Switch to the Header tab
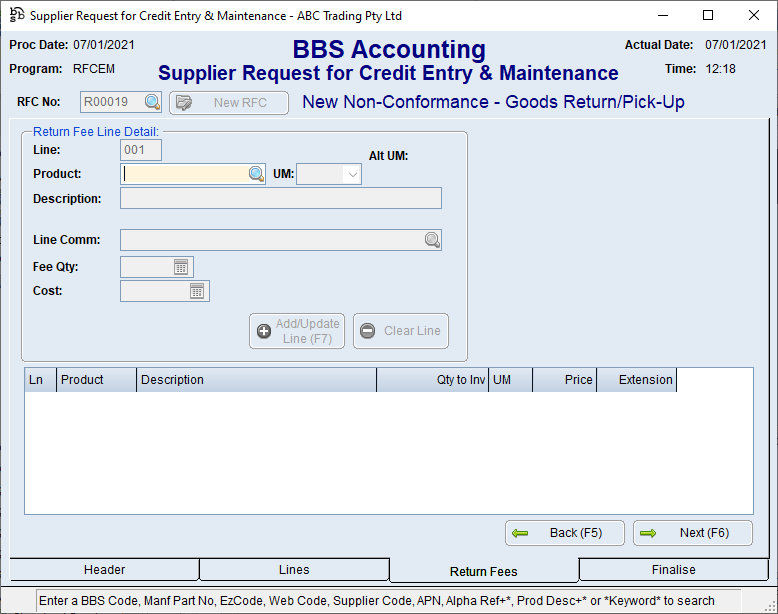Screen dimensions: 778x614 [105, 570]
